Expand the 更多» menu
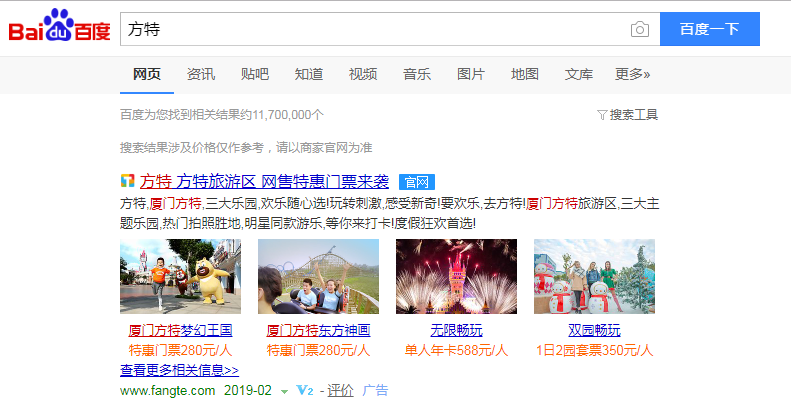Screen dimensions: 791x412 (x=632, y=74)
